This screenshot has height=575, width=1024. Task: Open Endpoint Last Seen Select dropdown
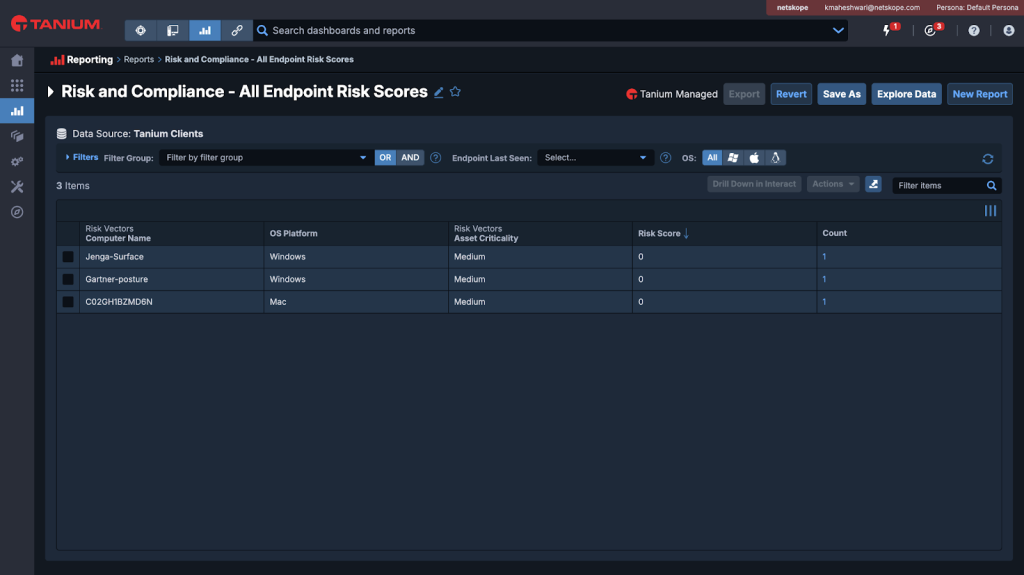595,157
